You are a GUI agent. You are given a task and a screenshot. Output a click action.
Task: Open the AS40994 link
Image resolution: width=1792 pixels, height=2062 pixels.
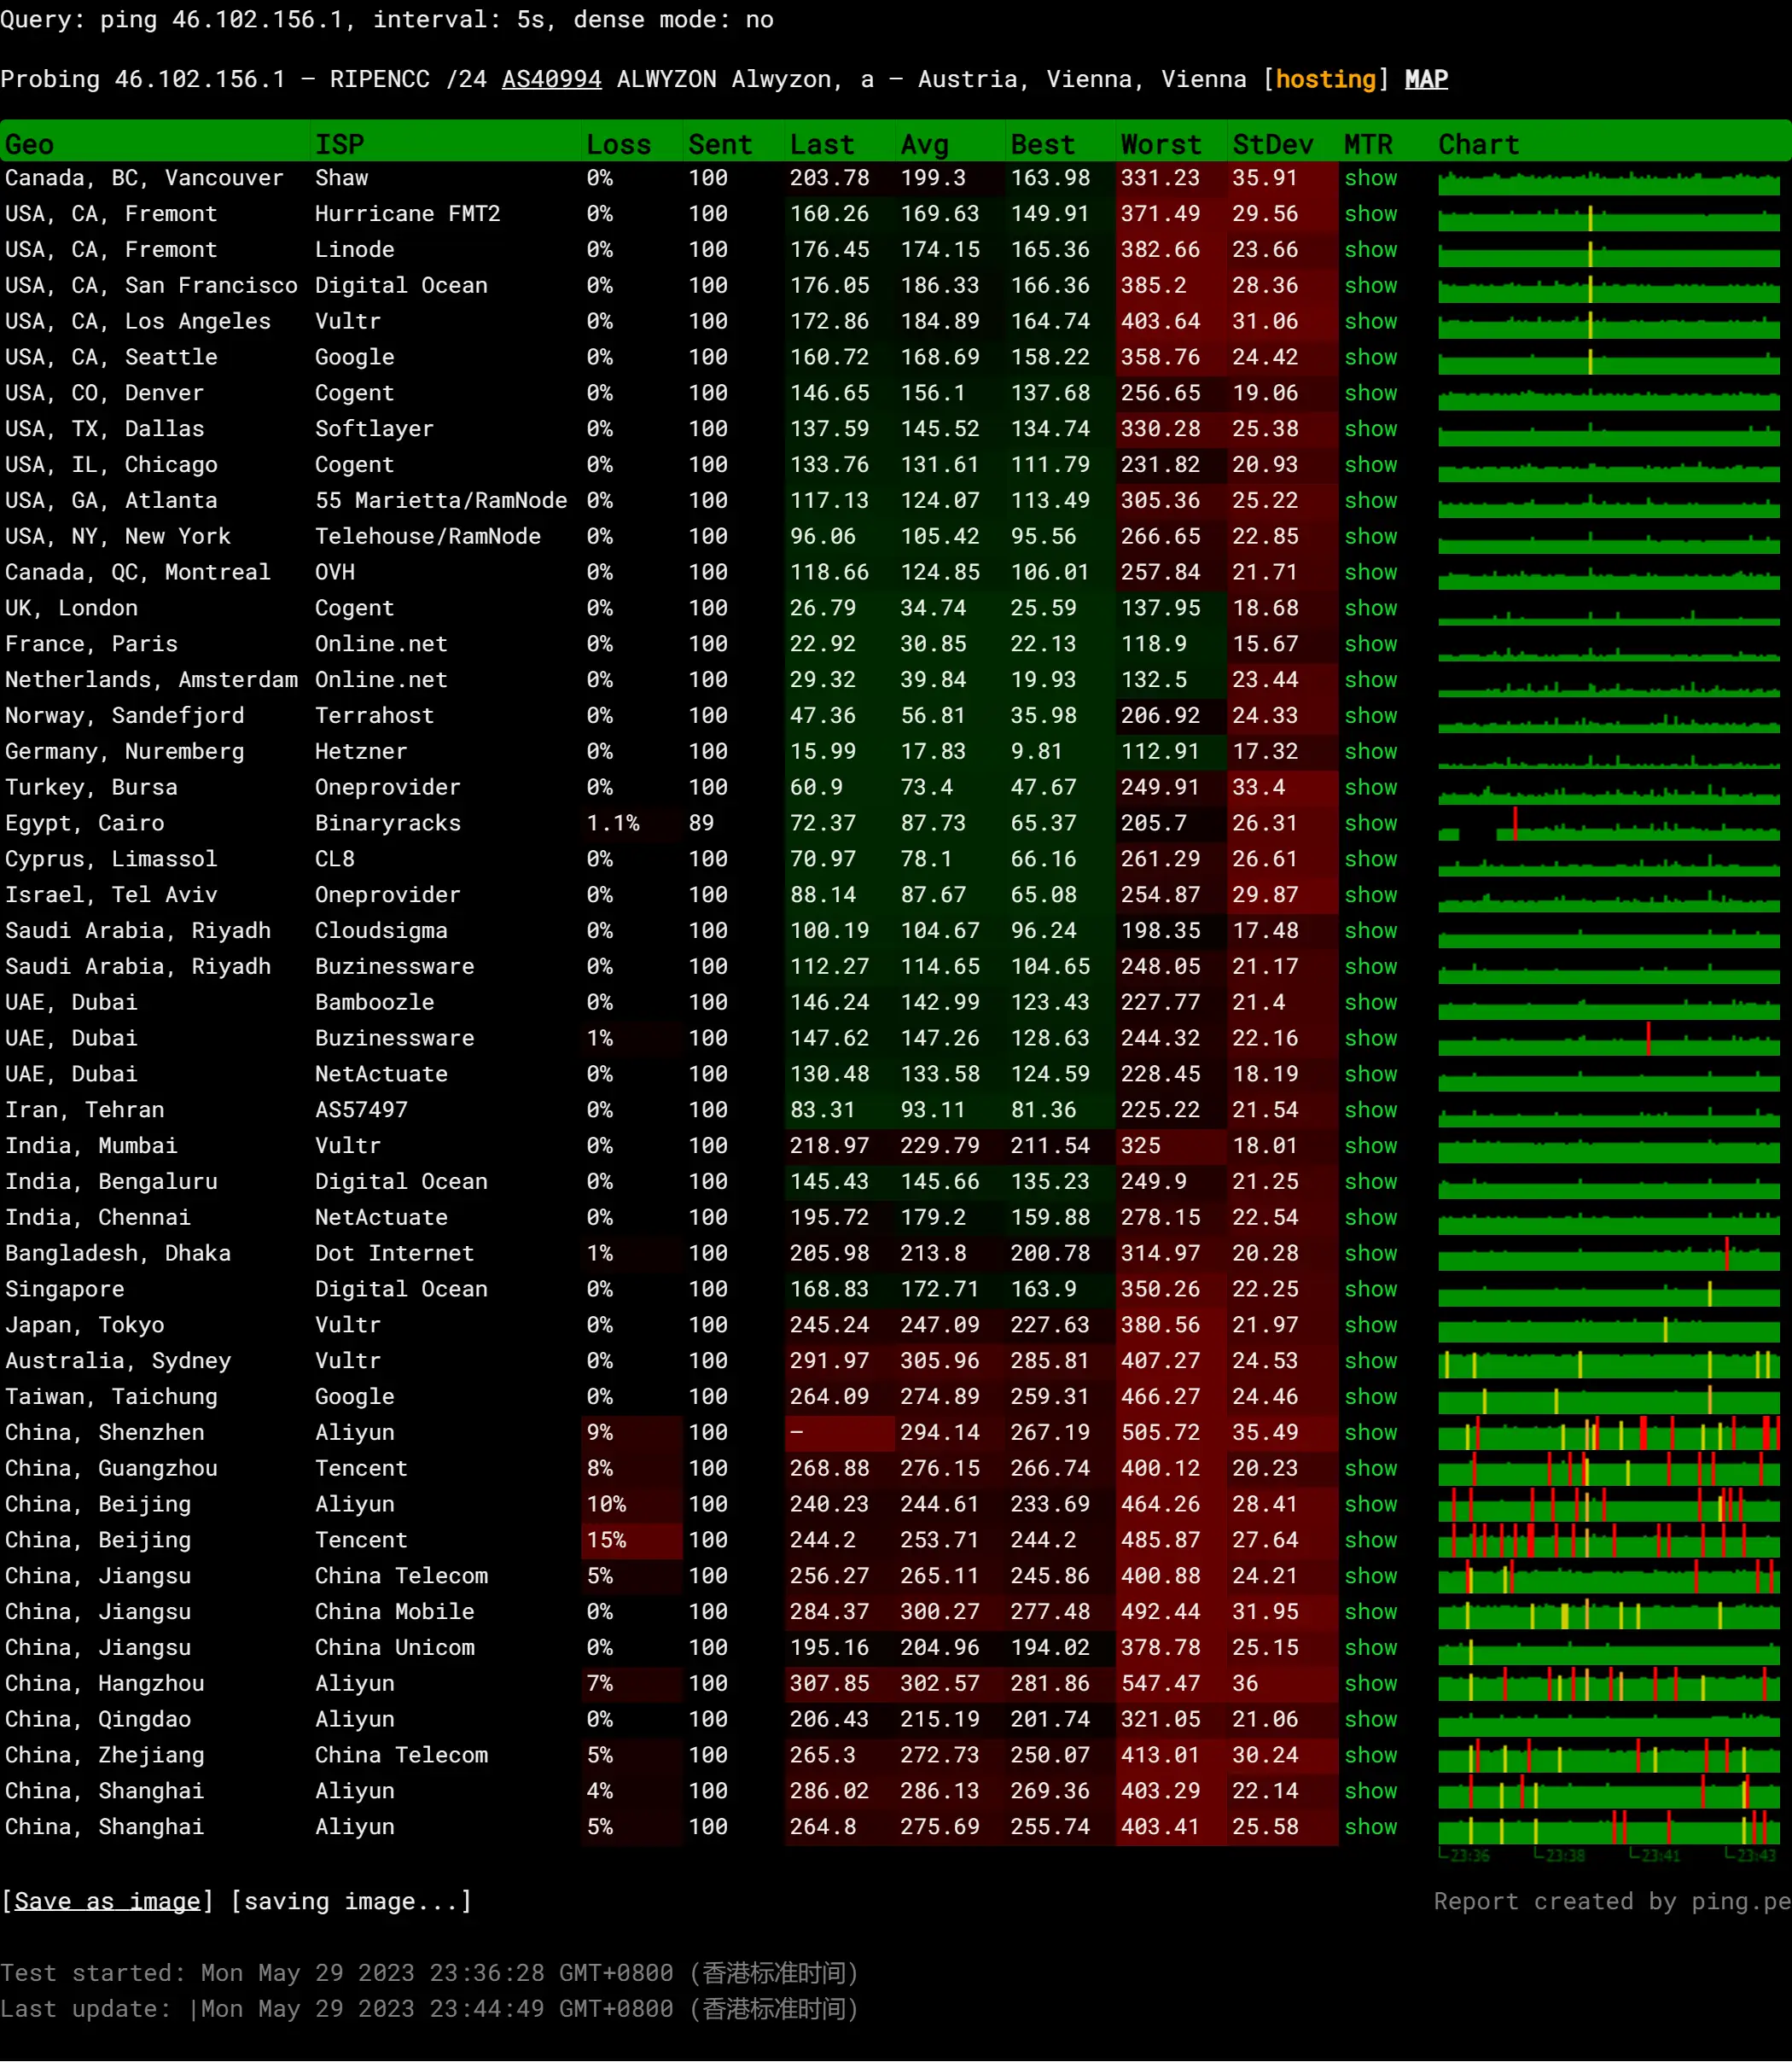click(x=551, y=79)
